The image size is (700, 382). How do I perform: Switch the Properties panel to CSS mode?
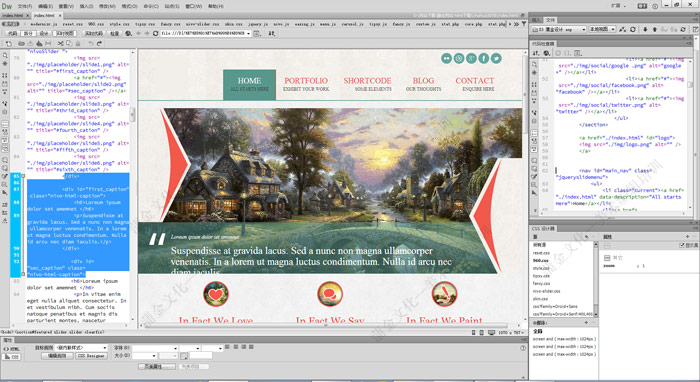[x=12, y=357]
